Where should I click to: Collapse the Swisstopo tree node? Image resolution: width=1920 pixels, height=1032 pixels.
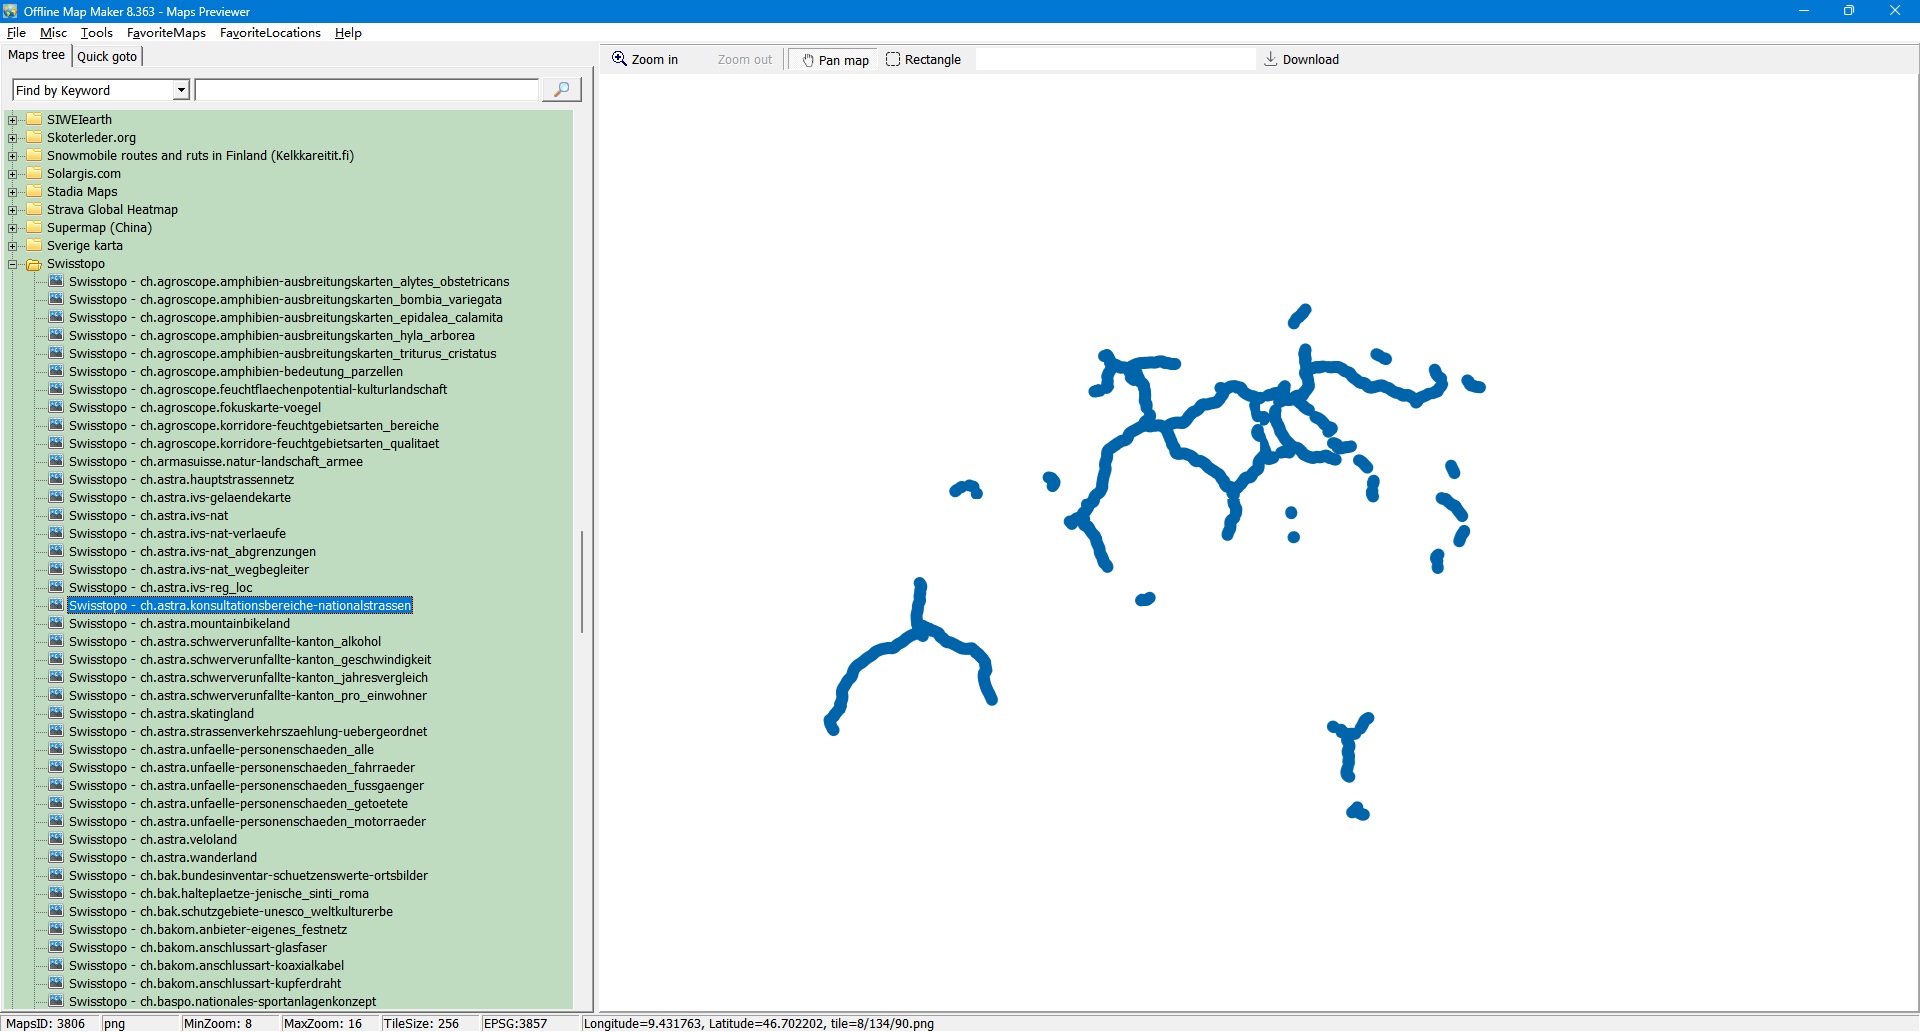tap(13, 264)
